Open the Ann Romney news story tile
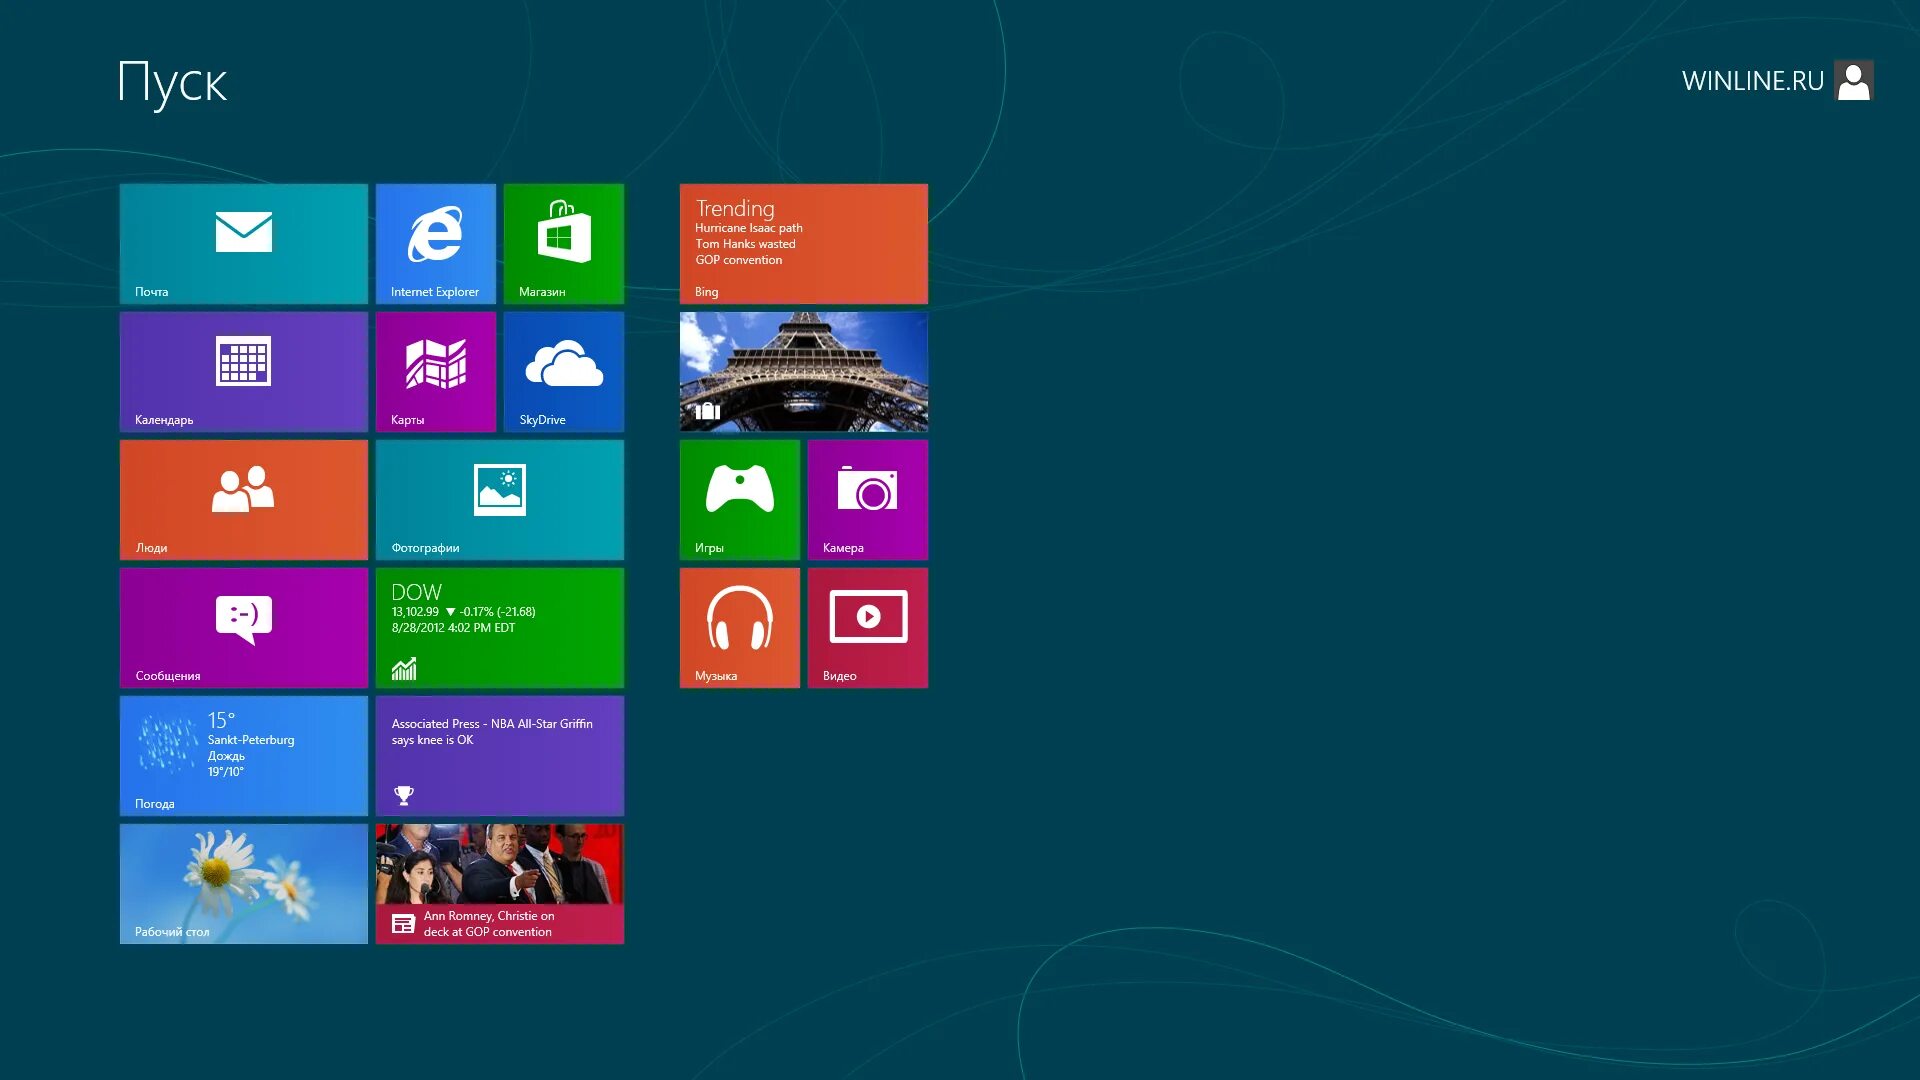Image resolution: width=1920 pixels, height=1080 pixels. [x=500, y=883]
